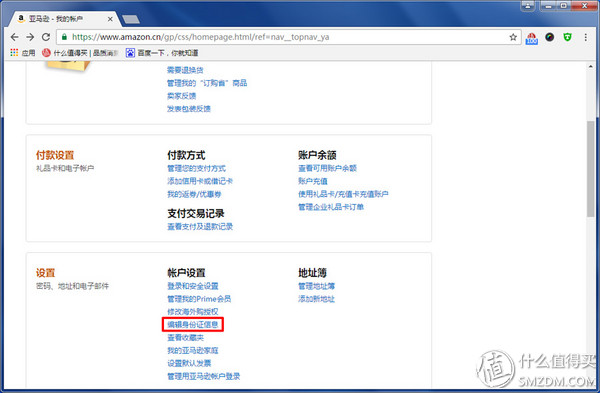Click the 添加新地址 link
The image size is (600, 393).
(x=316, y=299)
